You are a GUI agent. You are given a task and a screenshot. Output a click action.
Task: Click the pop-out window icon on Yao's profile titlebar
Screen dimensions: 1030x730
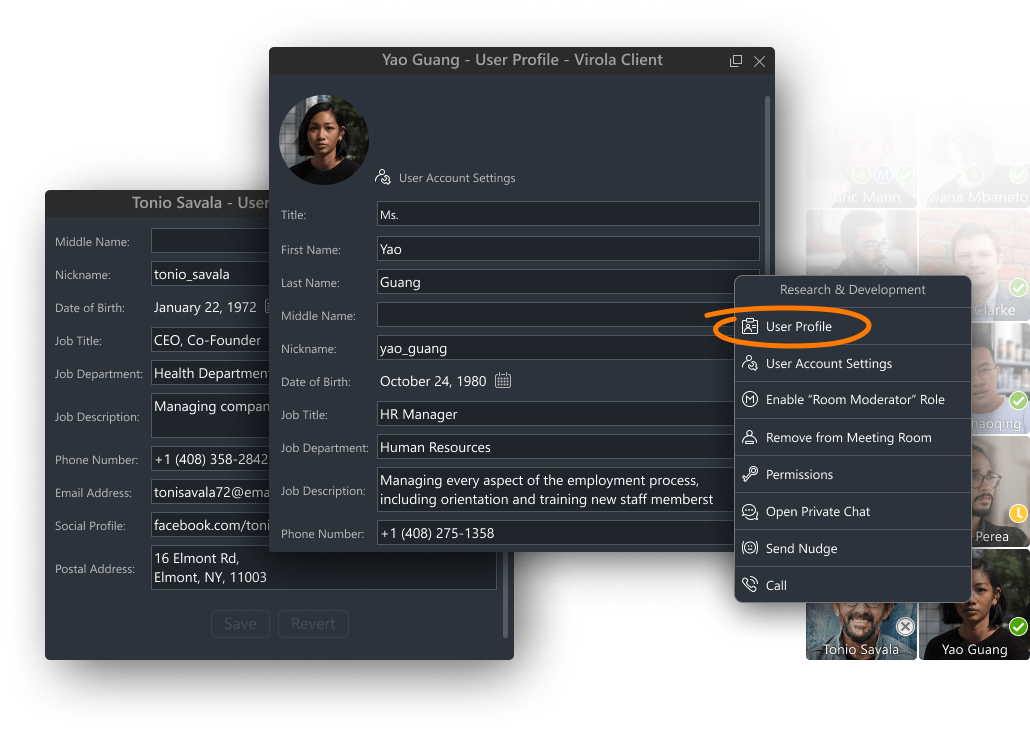point(735,60)
